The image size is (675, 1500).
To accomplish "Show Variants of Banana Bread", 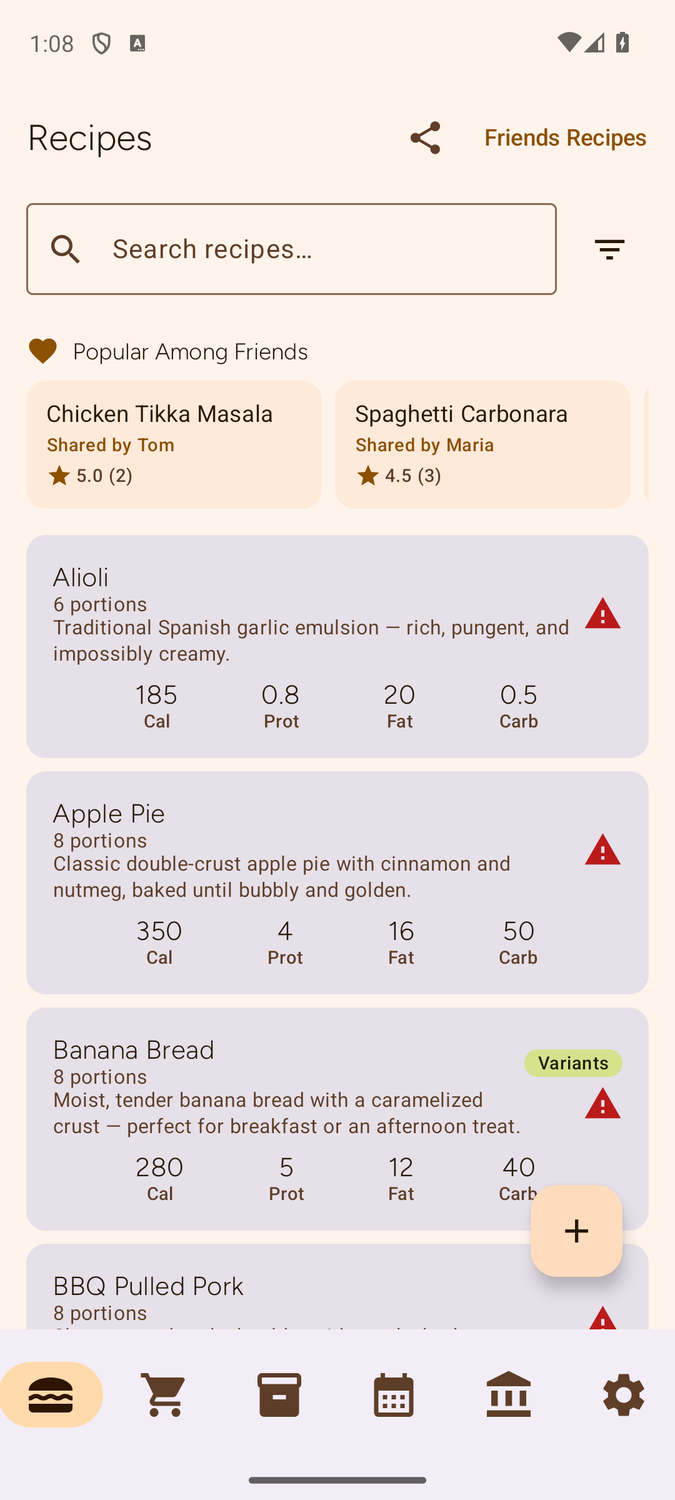I will (572, 1063).
